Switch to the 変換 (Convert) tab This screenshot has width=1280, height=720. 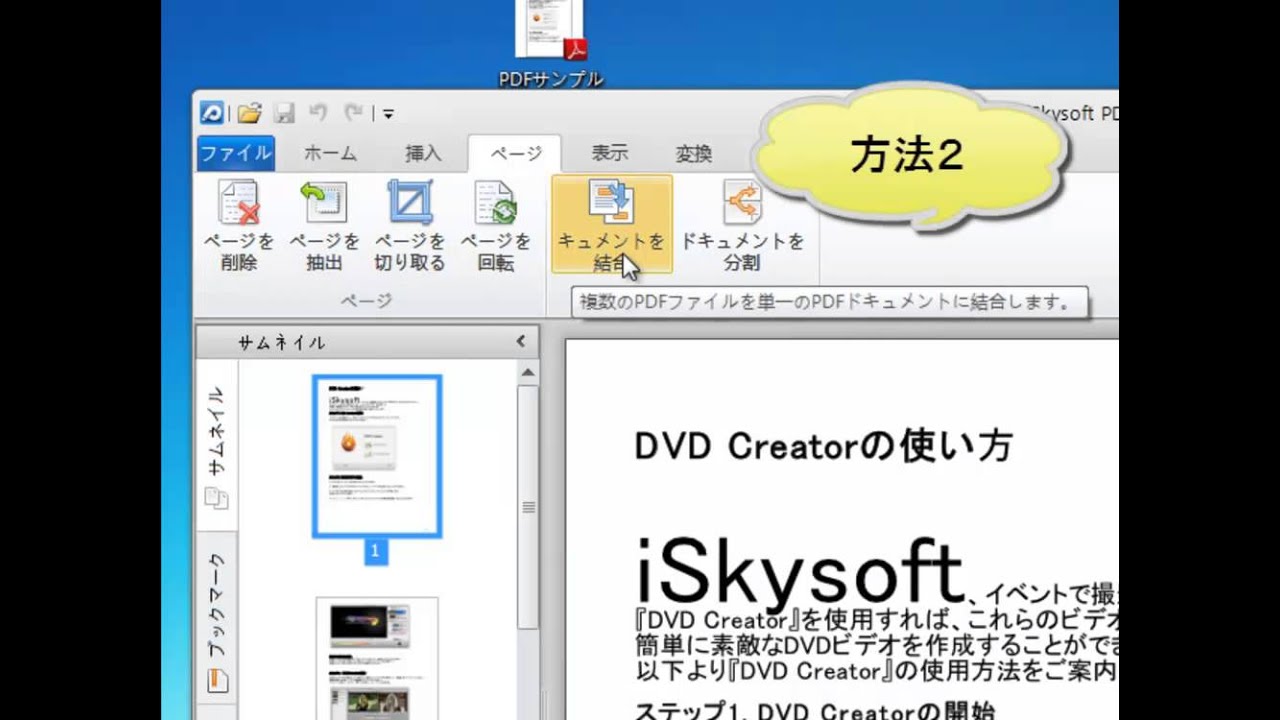[x=694, y=153]
